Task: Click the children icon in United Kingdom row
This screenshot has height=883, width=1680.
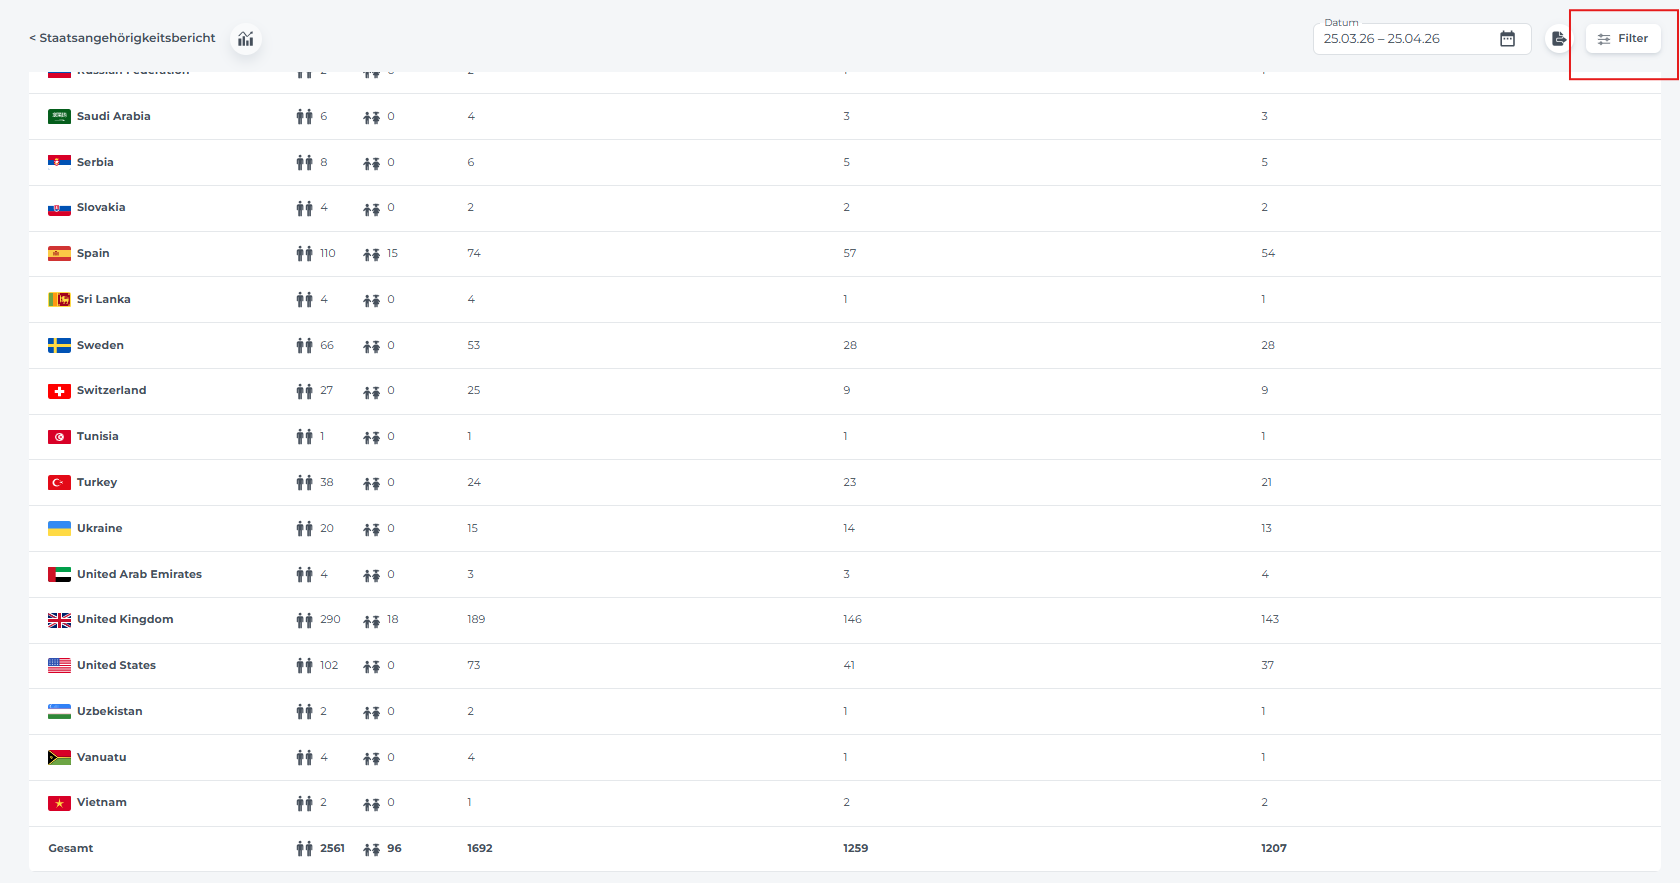Action: click(x=371, y=620)
